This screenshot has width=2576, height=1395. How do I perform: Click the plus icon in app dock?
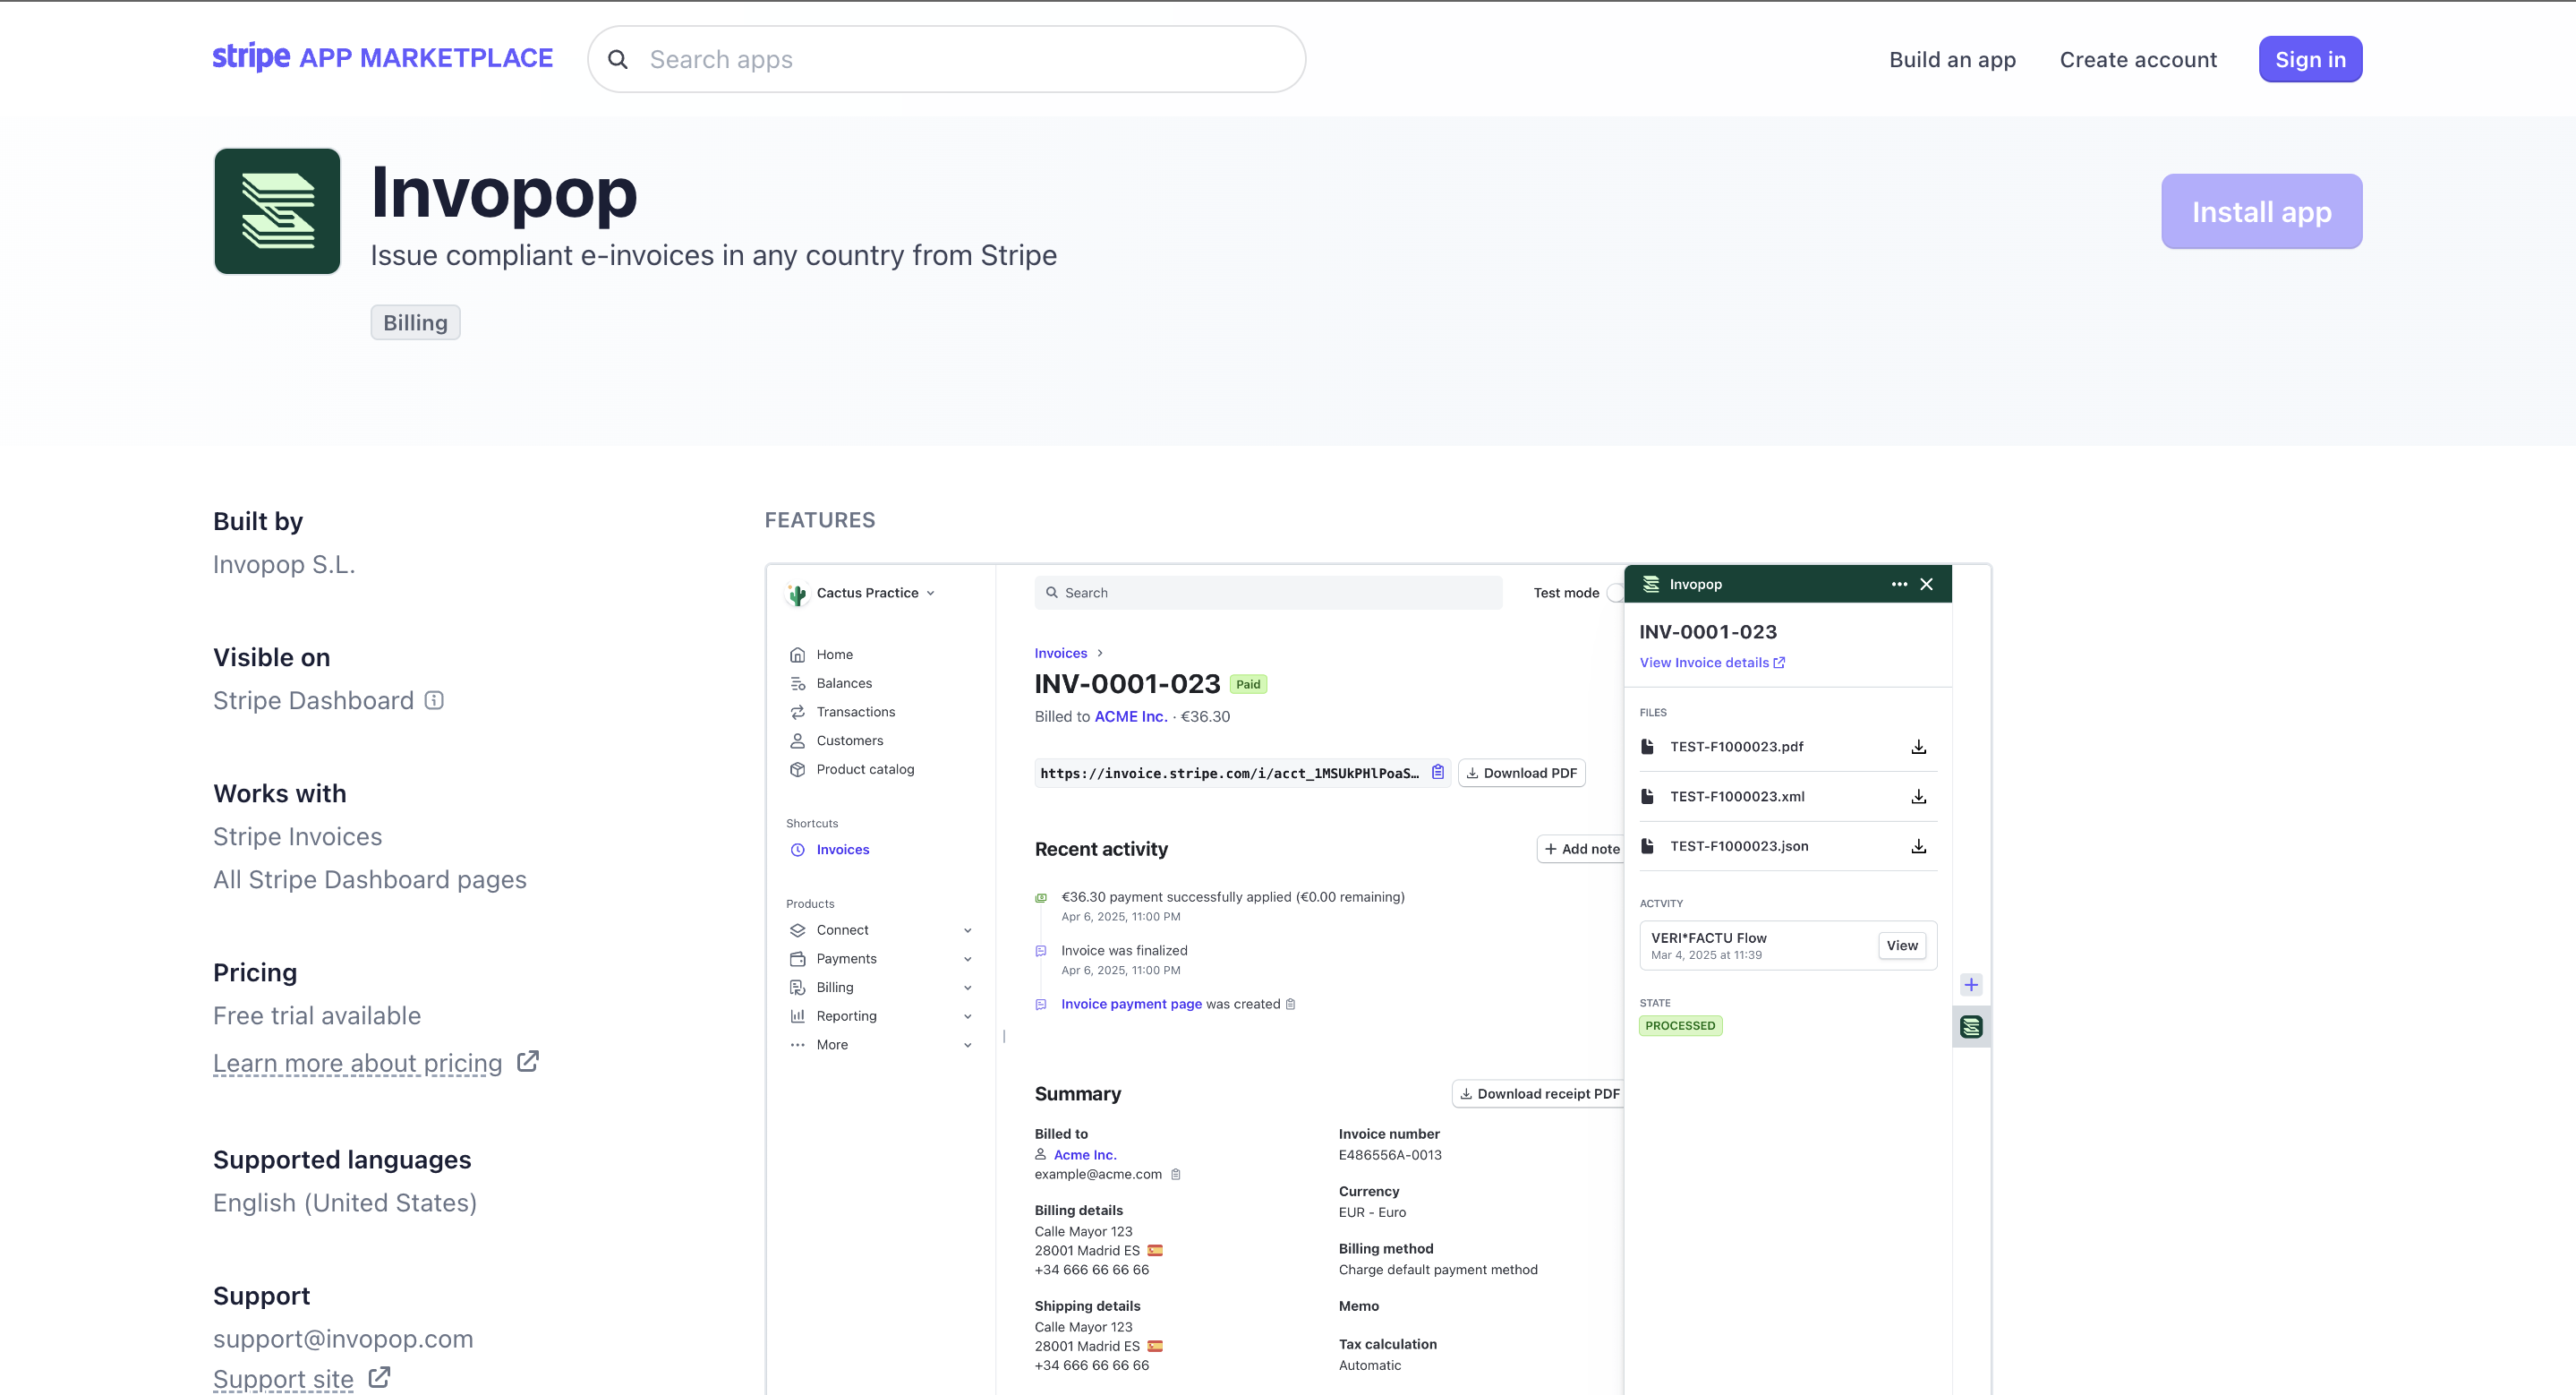(1970, 985)
